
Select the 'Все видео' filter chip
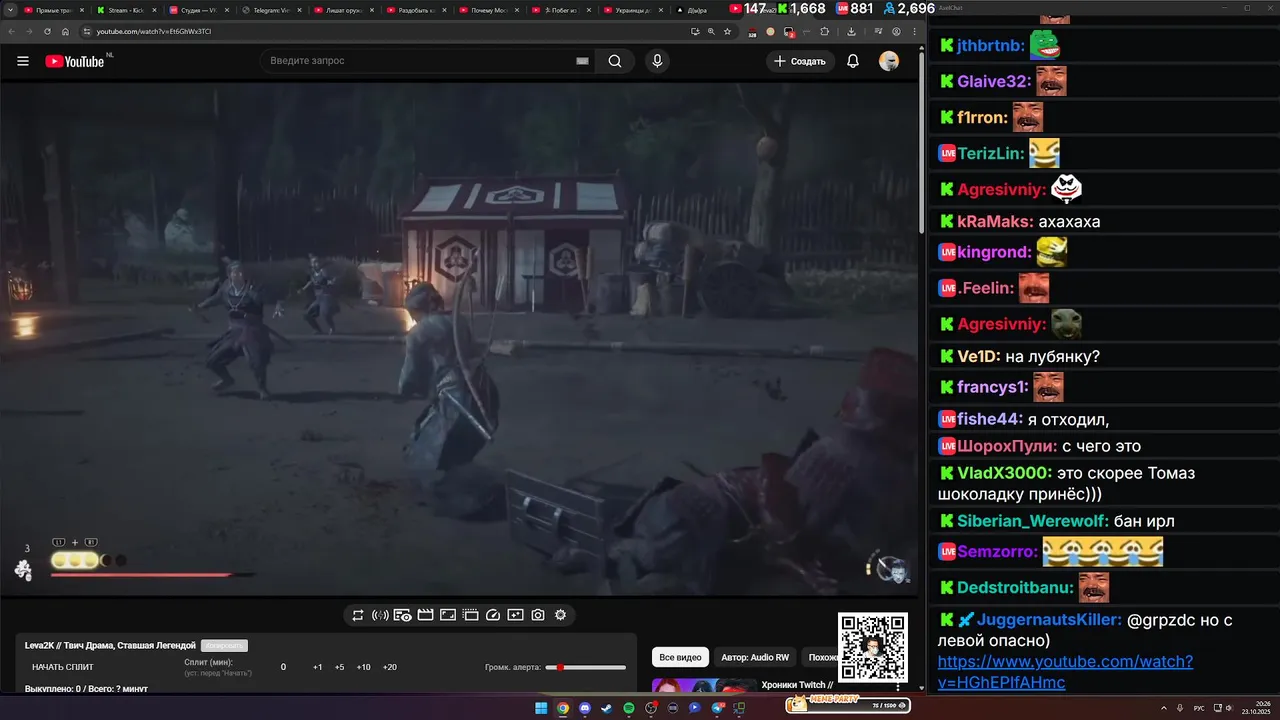(680, 657)
